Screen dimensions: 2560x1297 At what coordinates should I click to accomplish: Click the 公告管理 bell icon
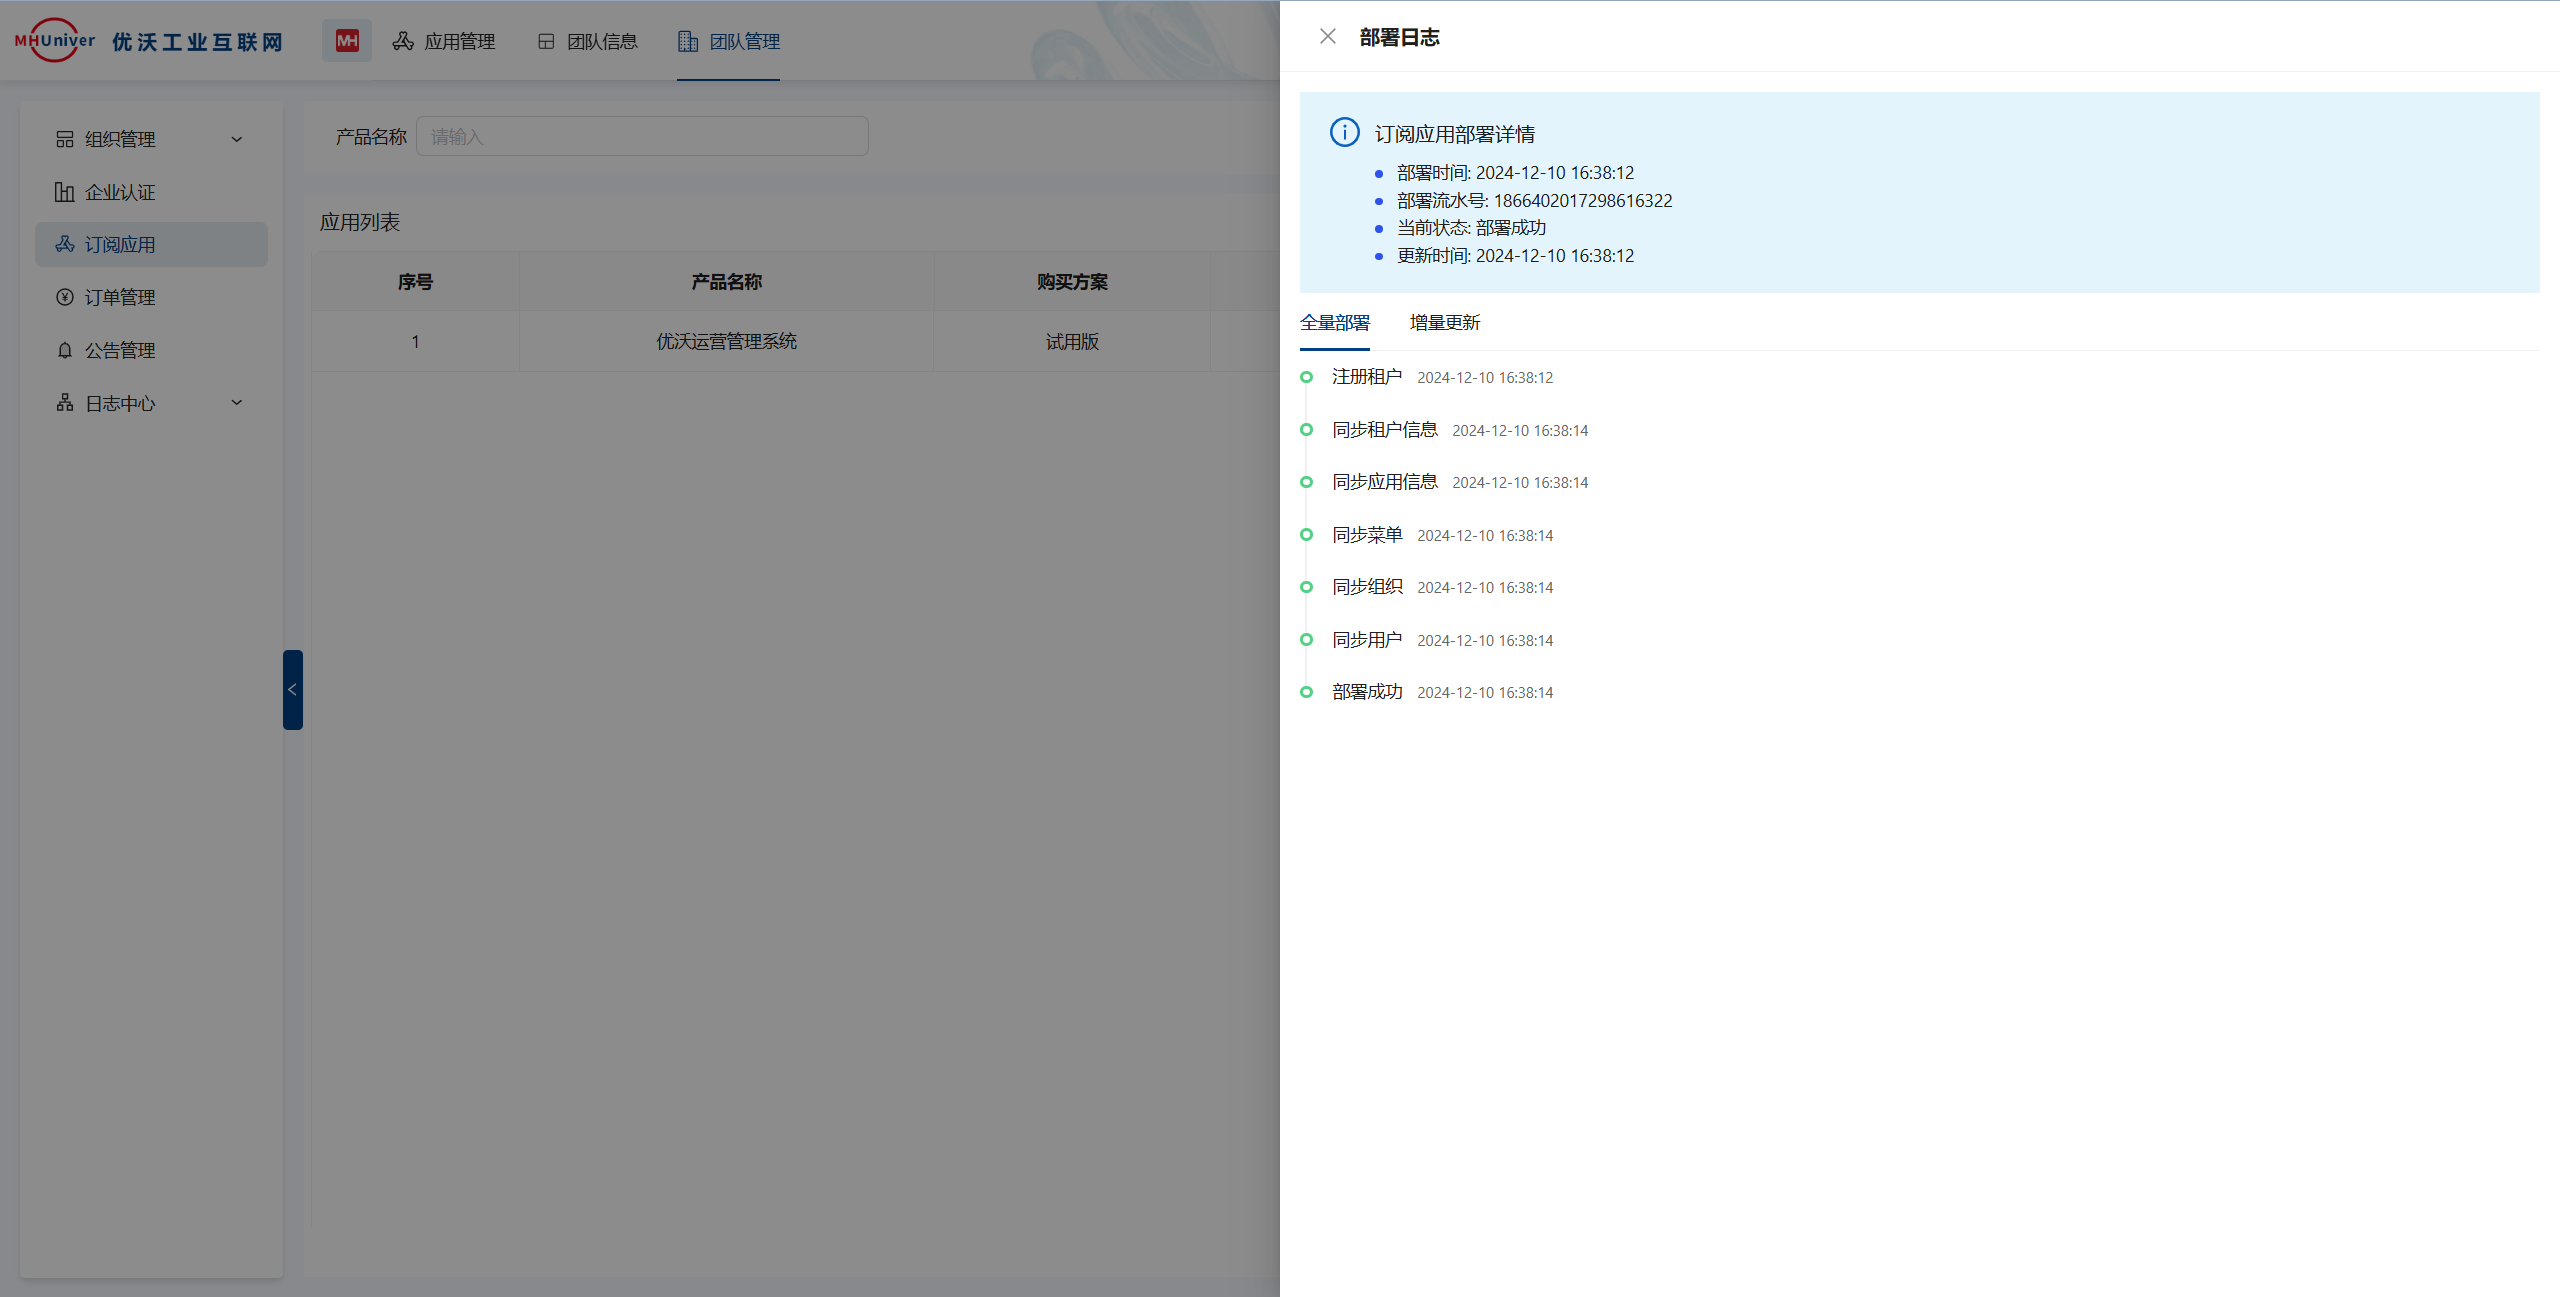[x=65, y=350]
